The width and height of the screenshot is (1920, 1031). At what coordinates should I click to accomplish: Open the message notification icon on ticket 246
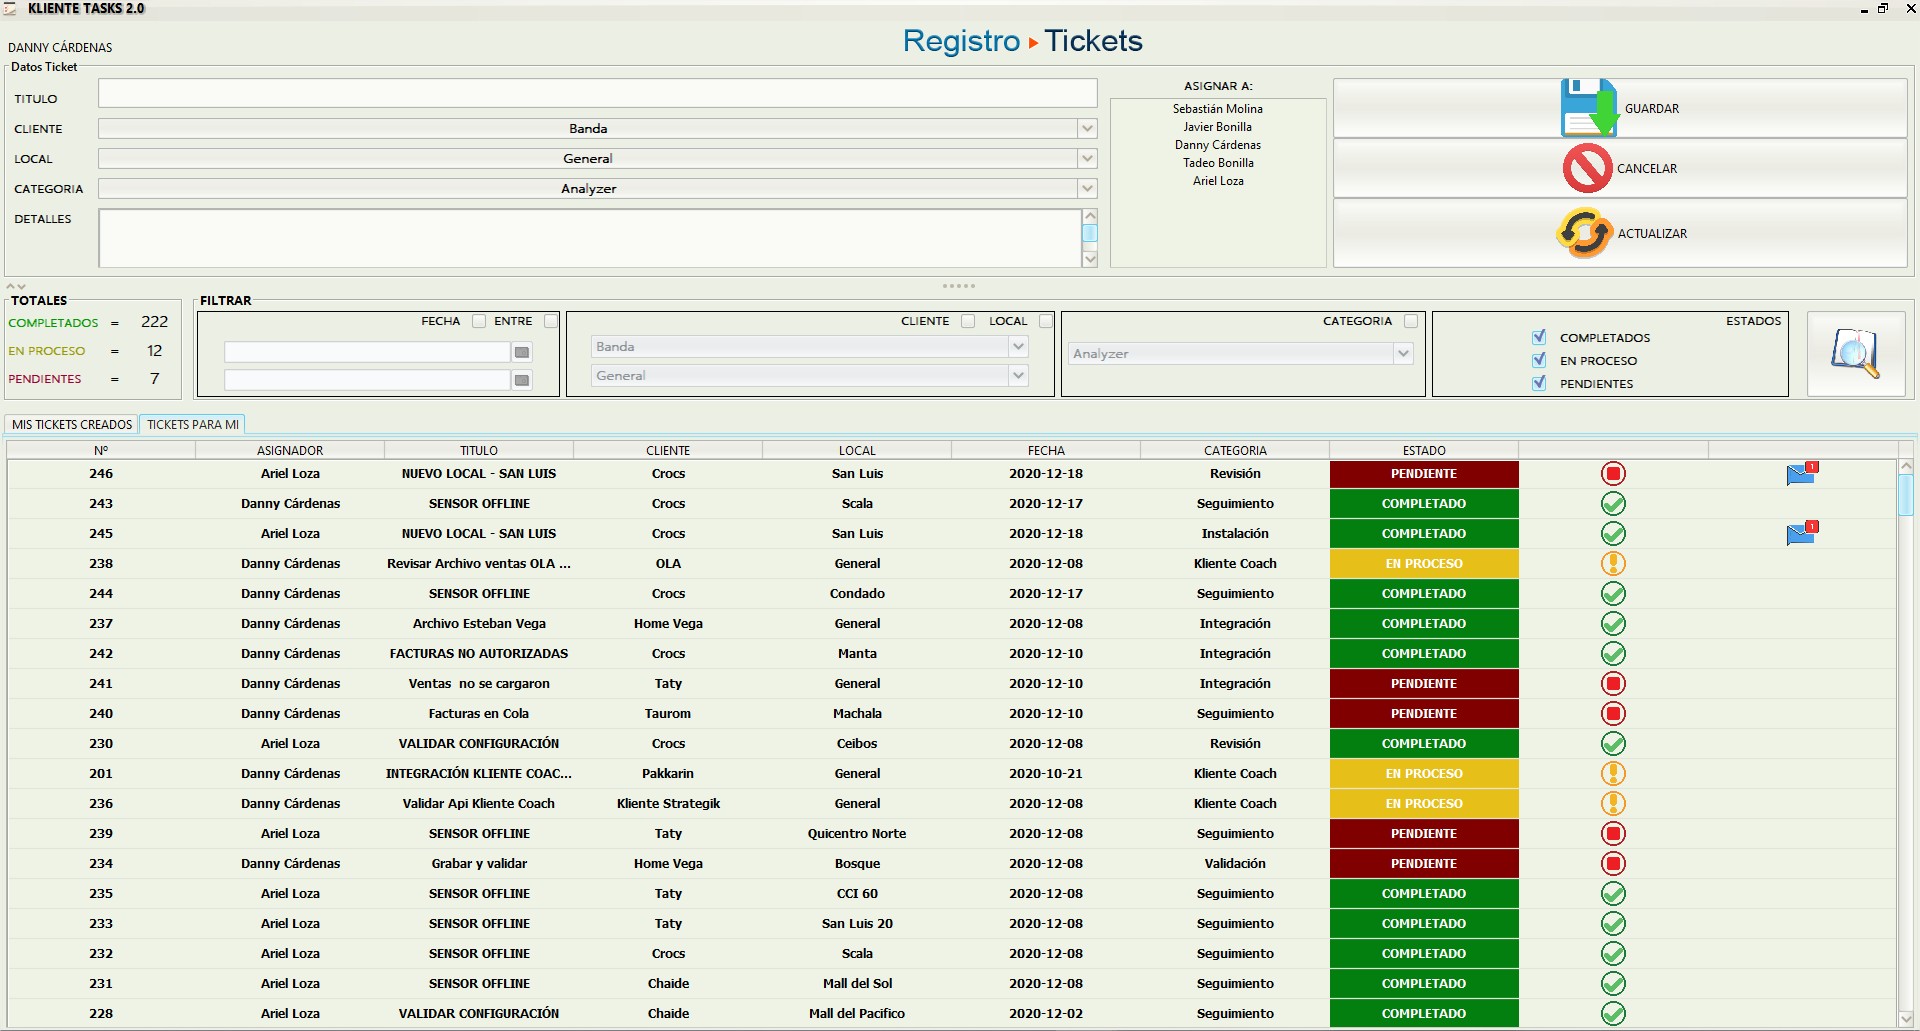(1803, 474)
